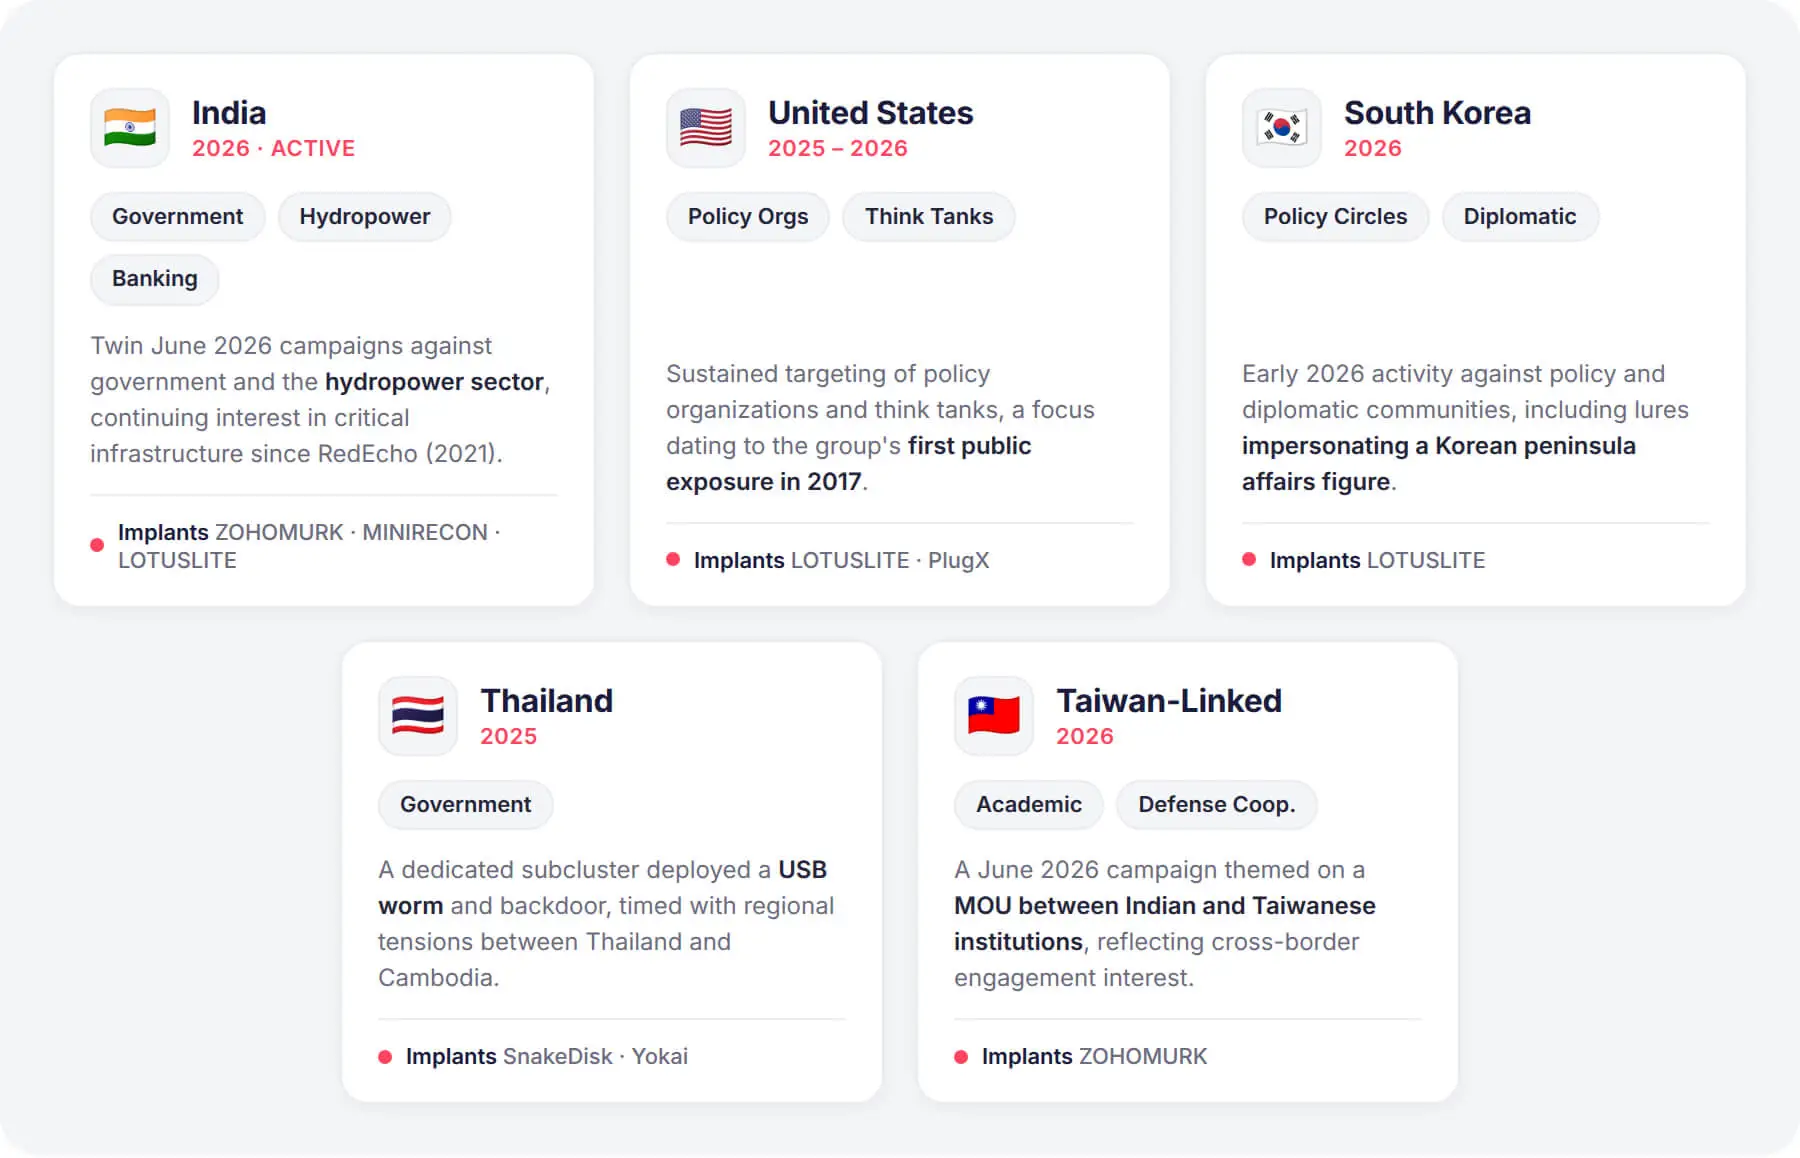
Task: Open the Taiwan-Linked card title
Action: (x=1169, y=701)
